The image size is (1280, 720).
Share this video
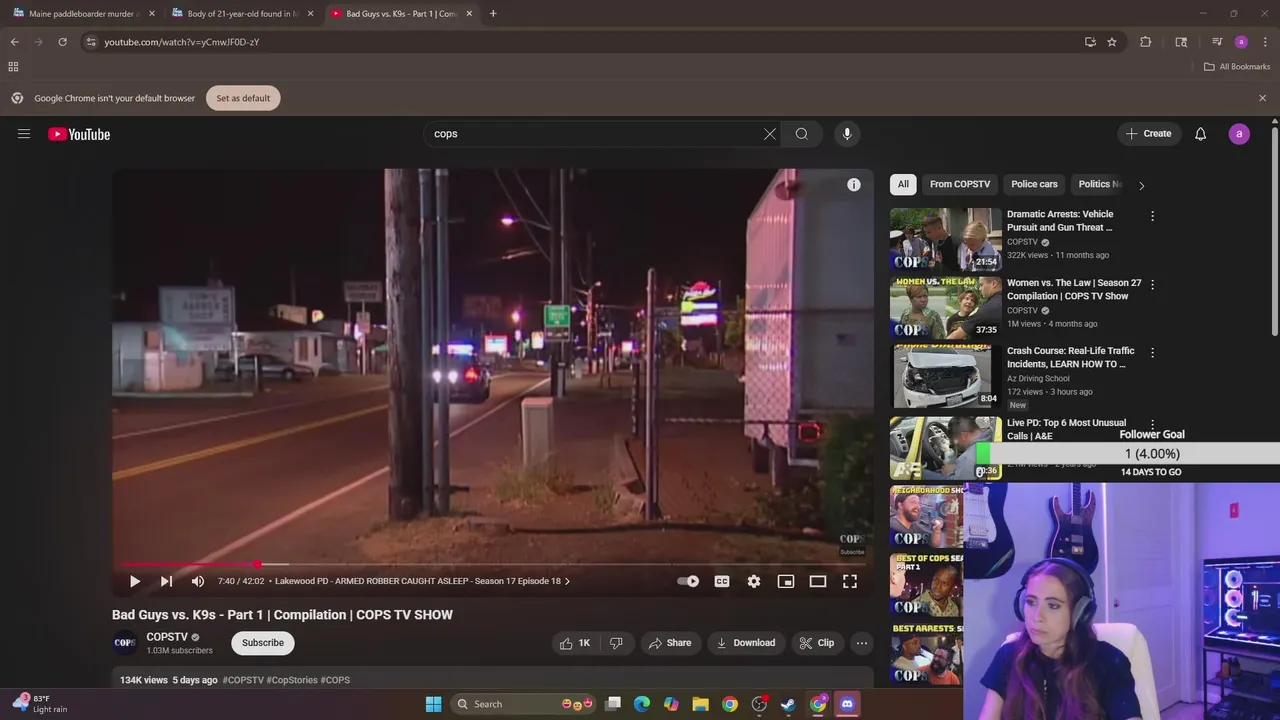(670, 643)
